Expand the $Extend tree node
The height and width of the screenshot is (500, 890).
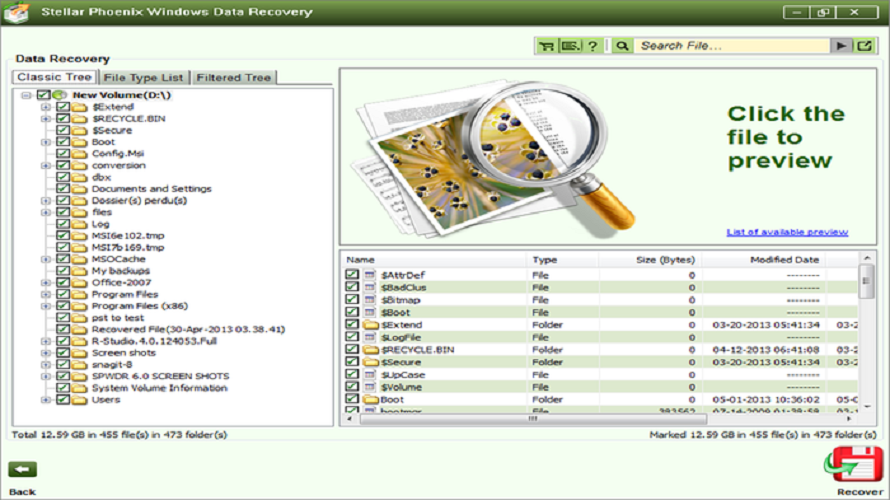point(45,107)
